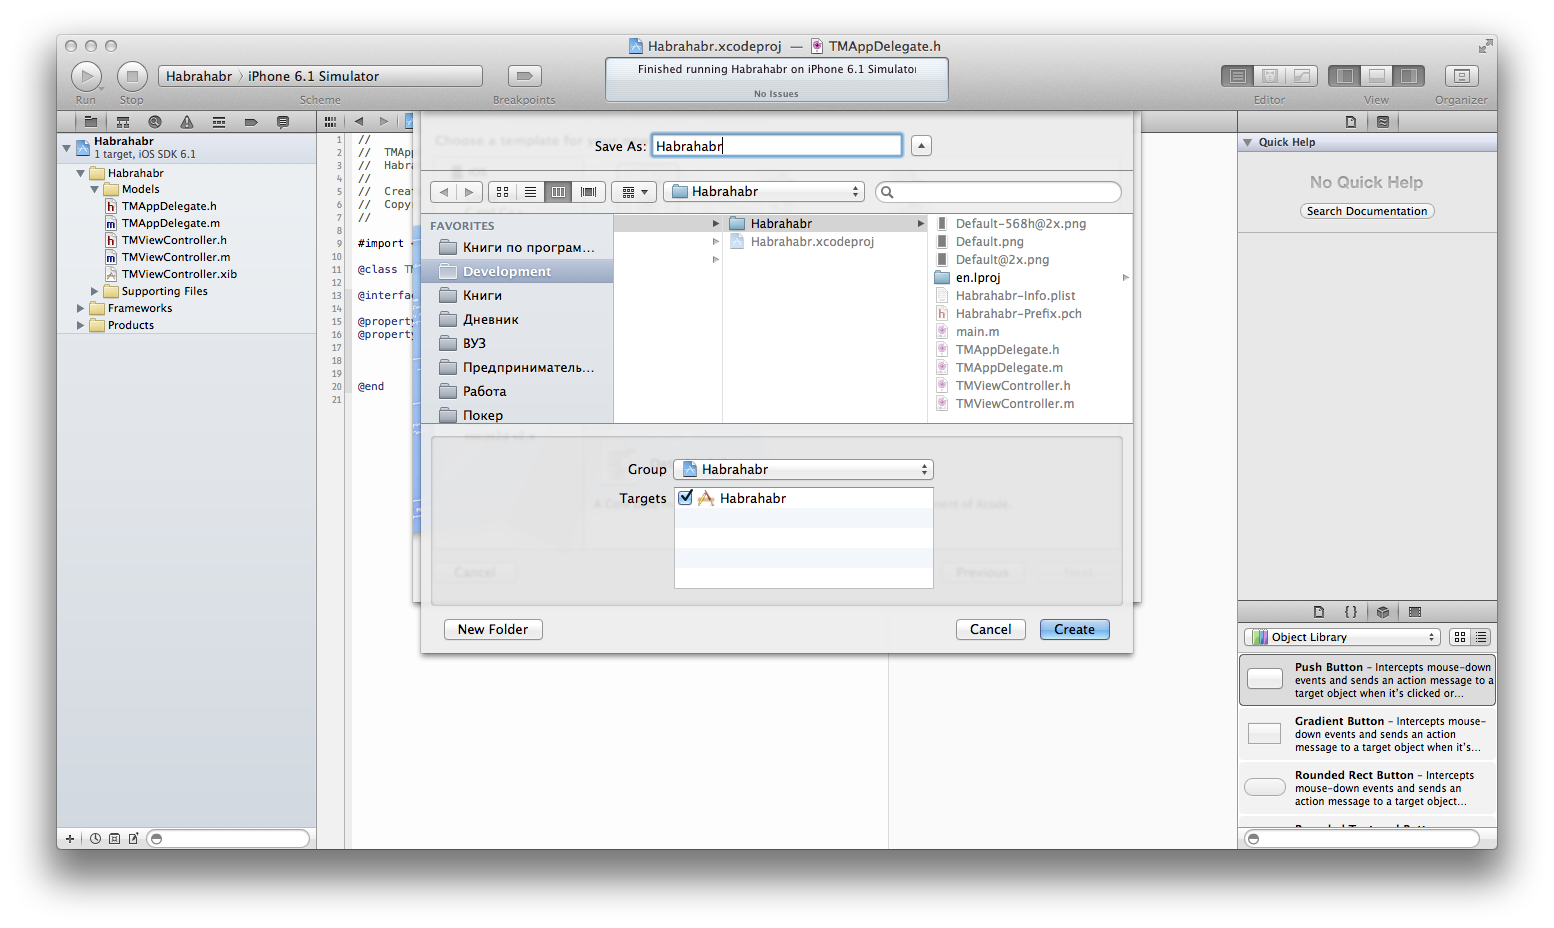Click the New Folder button

coord(493,630)
